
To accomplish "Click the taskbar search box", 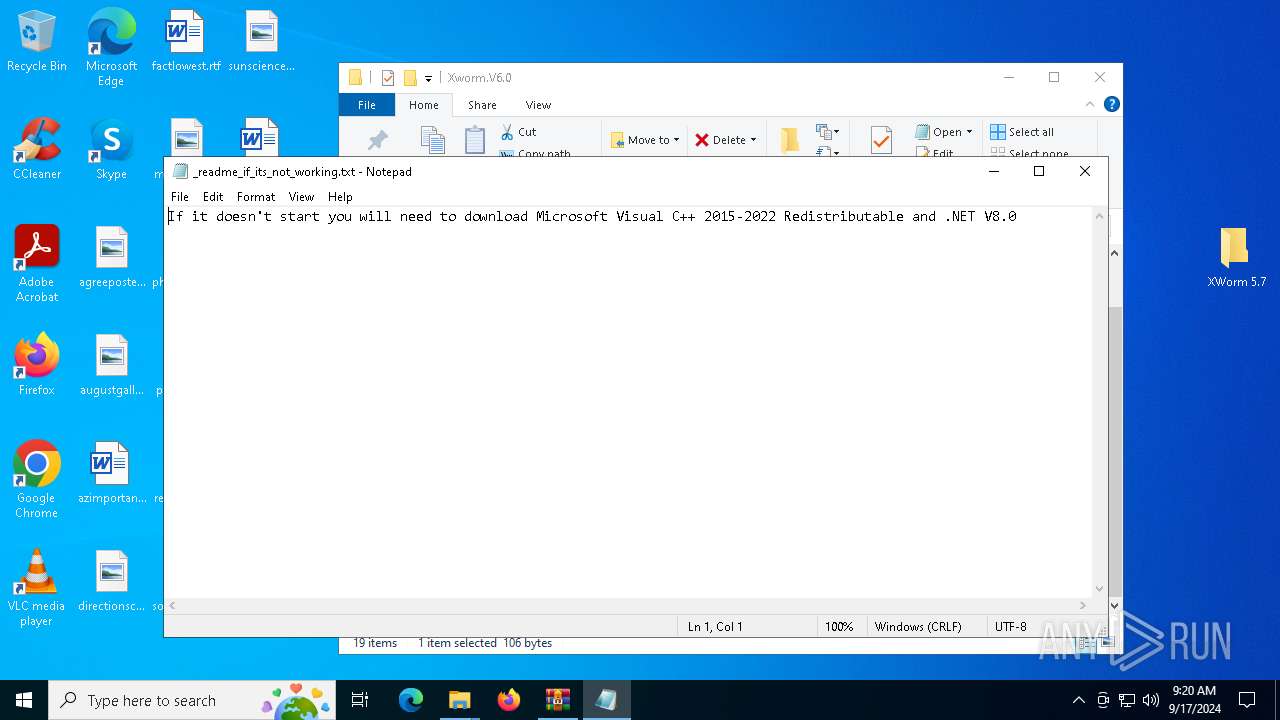I will coord(193,700).
